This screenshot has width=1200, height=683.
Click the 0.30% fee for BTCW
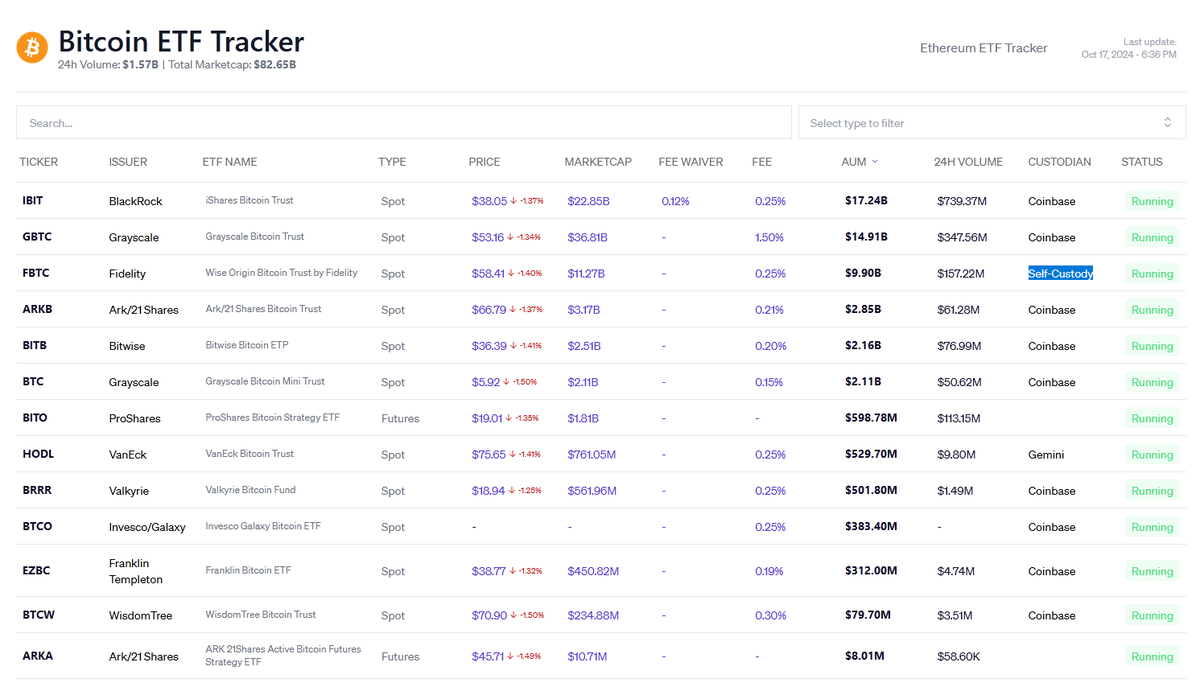click(770, 616)
